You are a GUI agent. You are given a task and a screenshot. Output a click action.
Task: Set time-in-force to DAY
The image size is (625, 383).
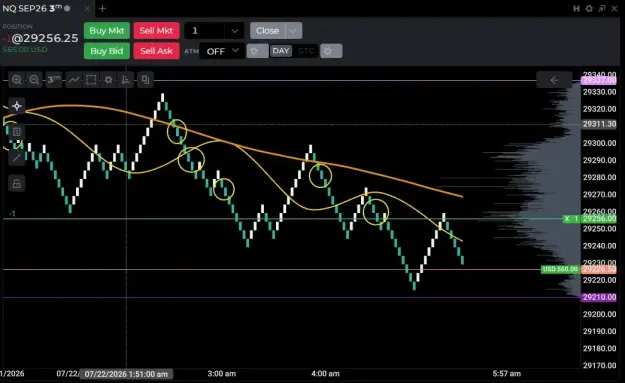281,51
